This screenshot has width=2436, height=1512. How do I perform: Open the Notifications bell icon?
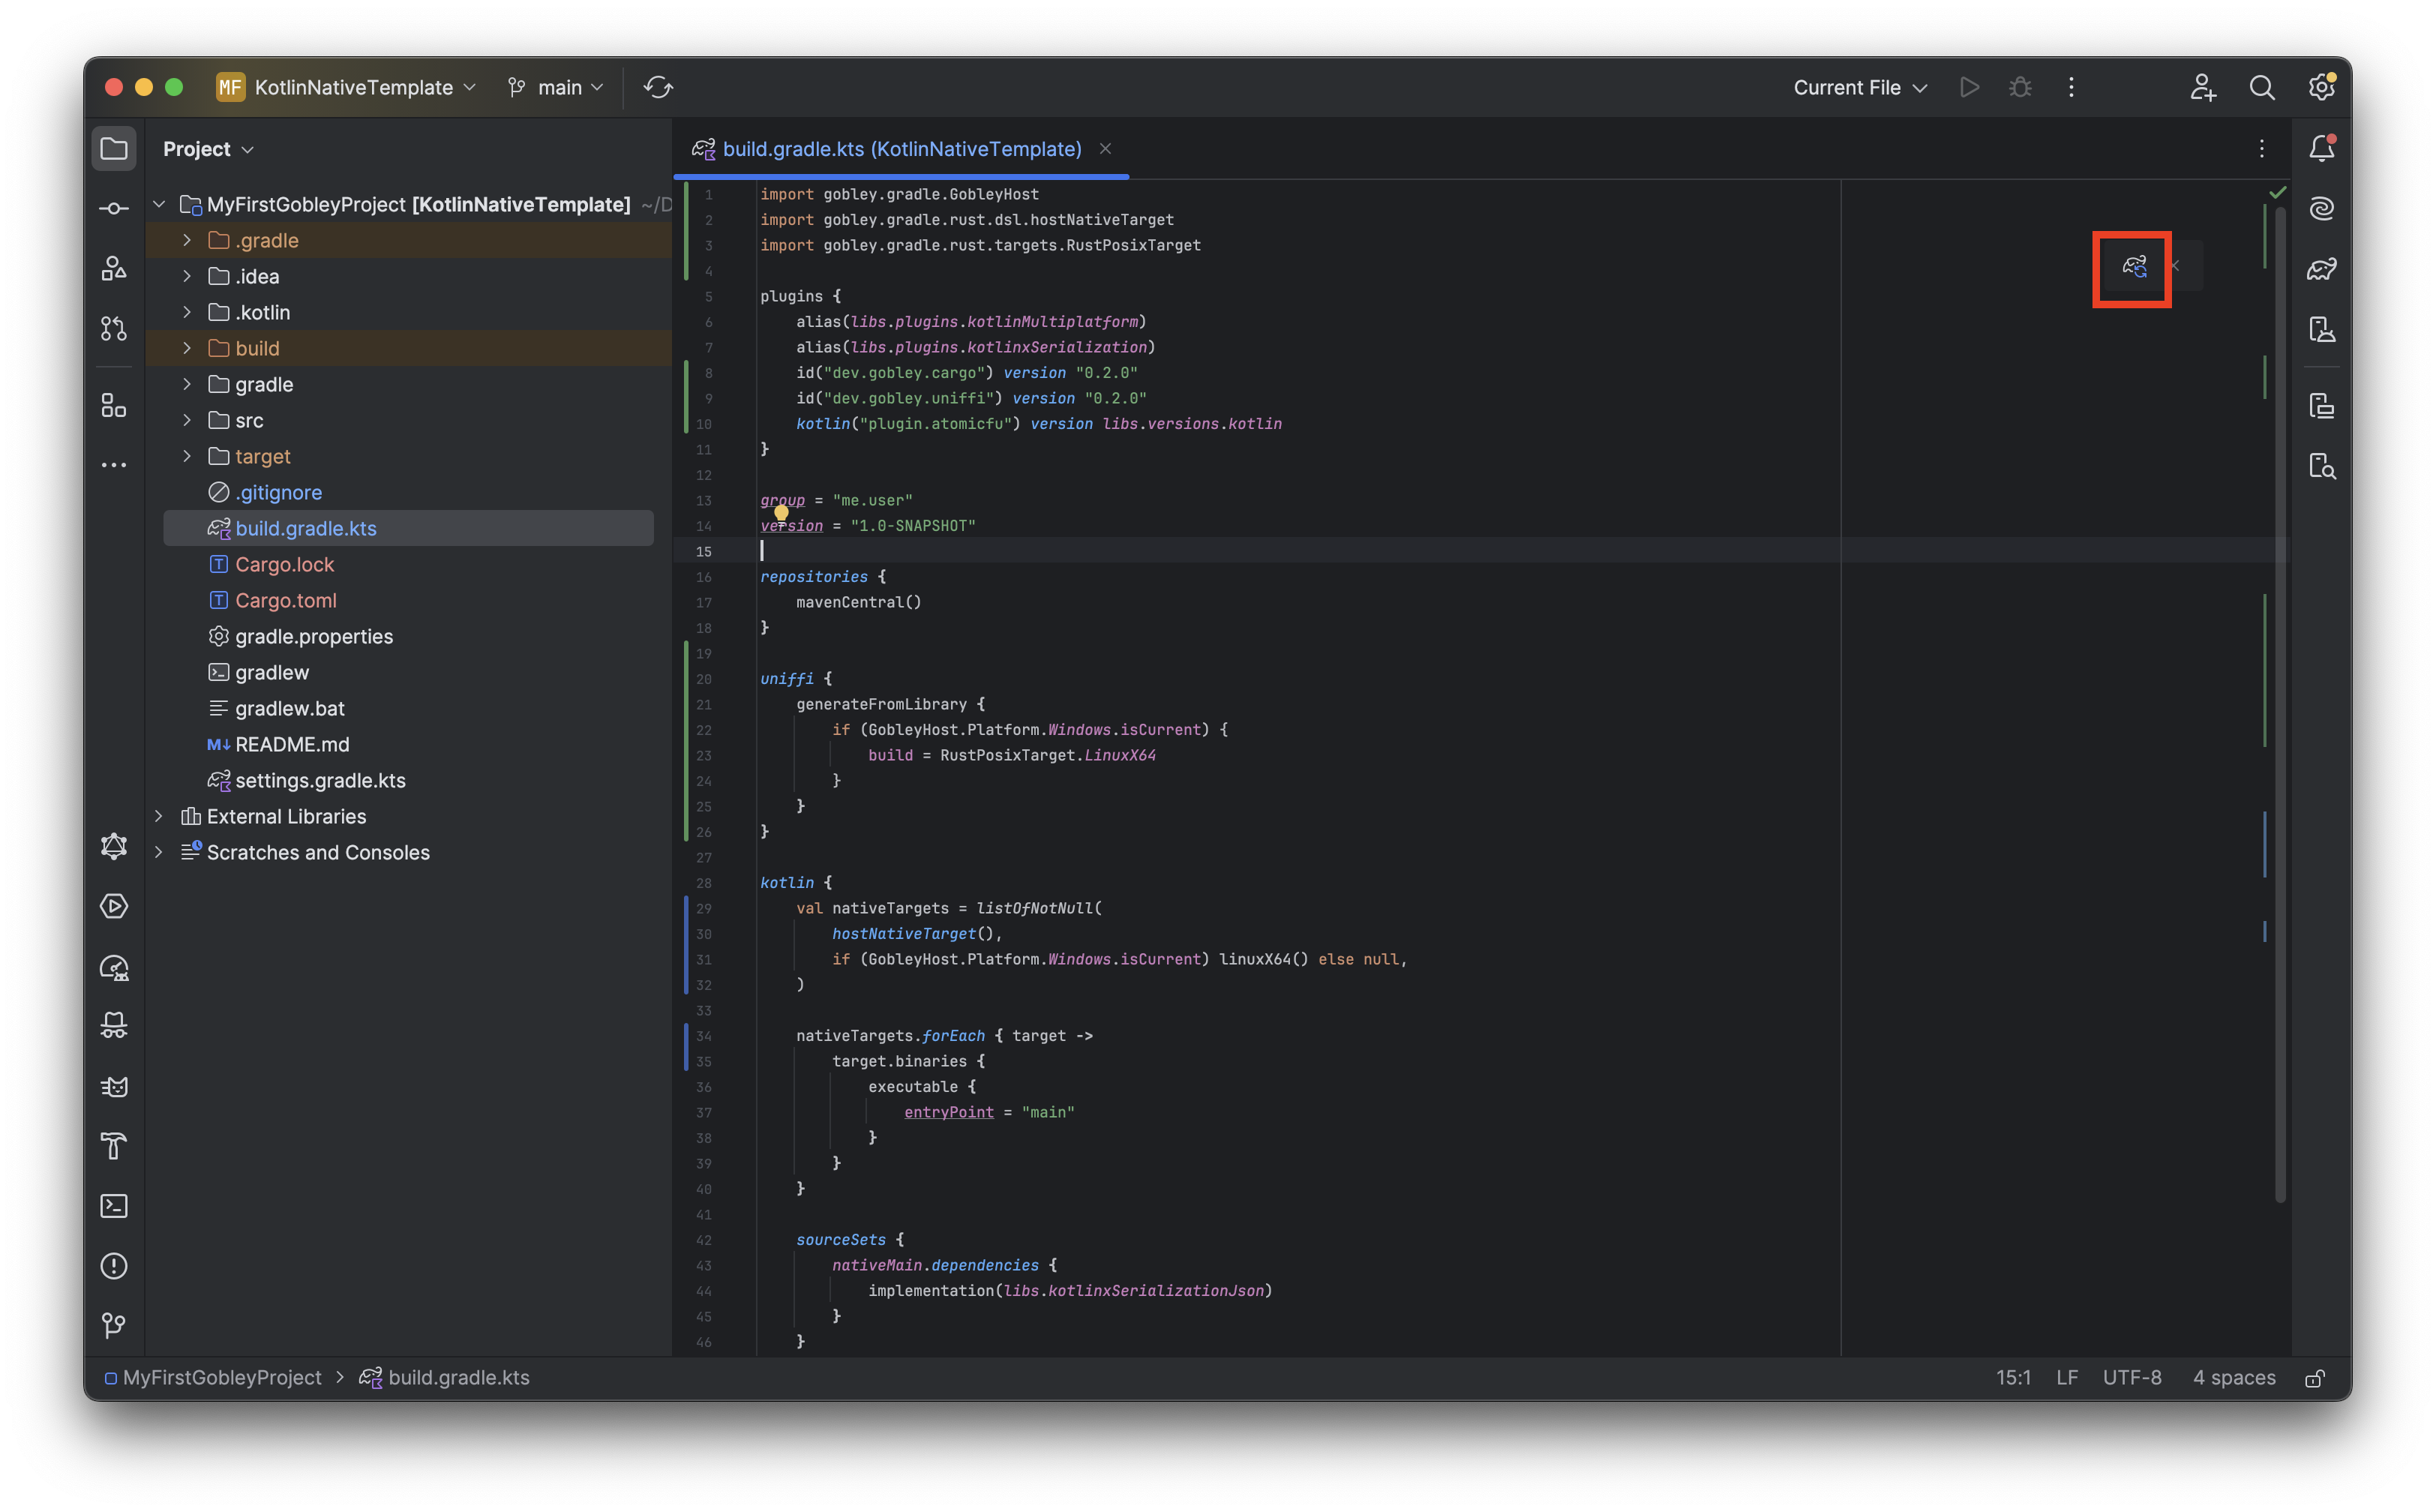[2322, 149]
